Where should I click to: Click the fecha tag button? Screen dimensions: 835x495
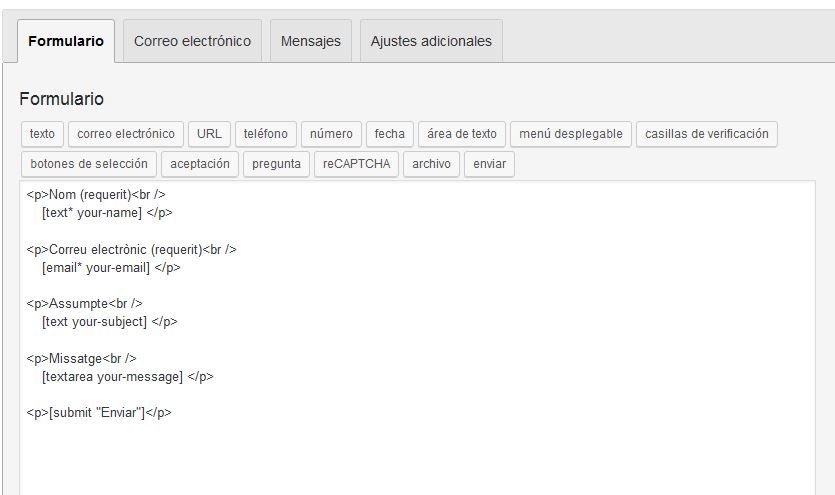(390, 134)
